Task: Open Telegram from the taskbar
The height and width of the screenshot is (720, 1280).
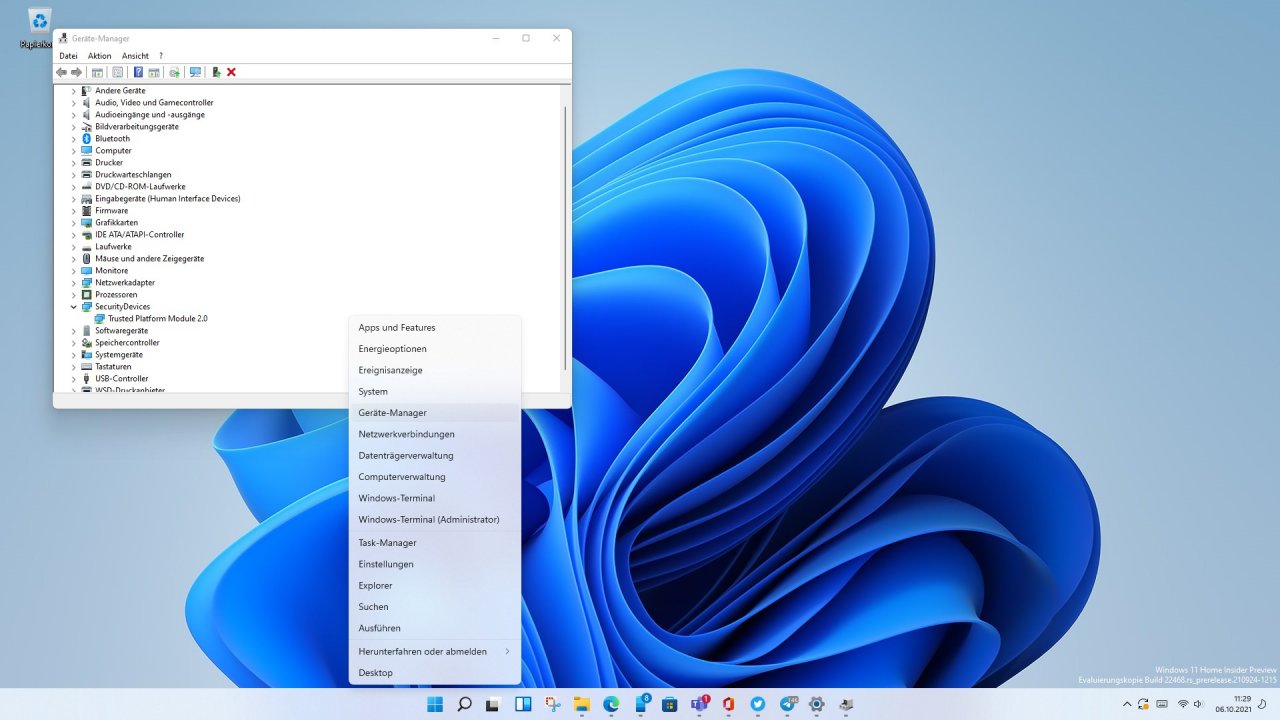Action: pyautogui.click(x=787, y=704)
